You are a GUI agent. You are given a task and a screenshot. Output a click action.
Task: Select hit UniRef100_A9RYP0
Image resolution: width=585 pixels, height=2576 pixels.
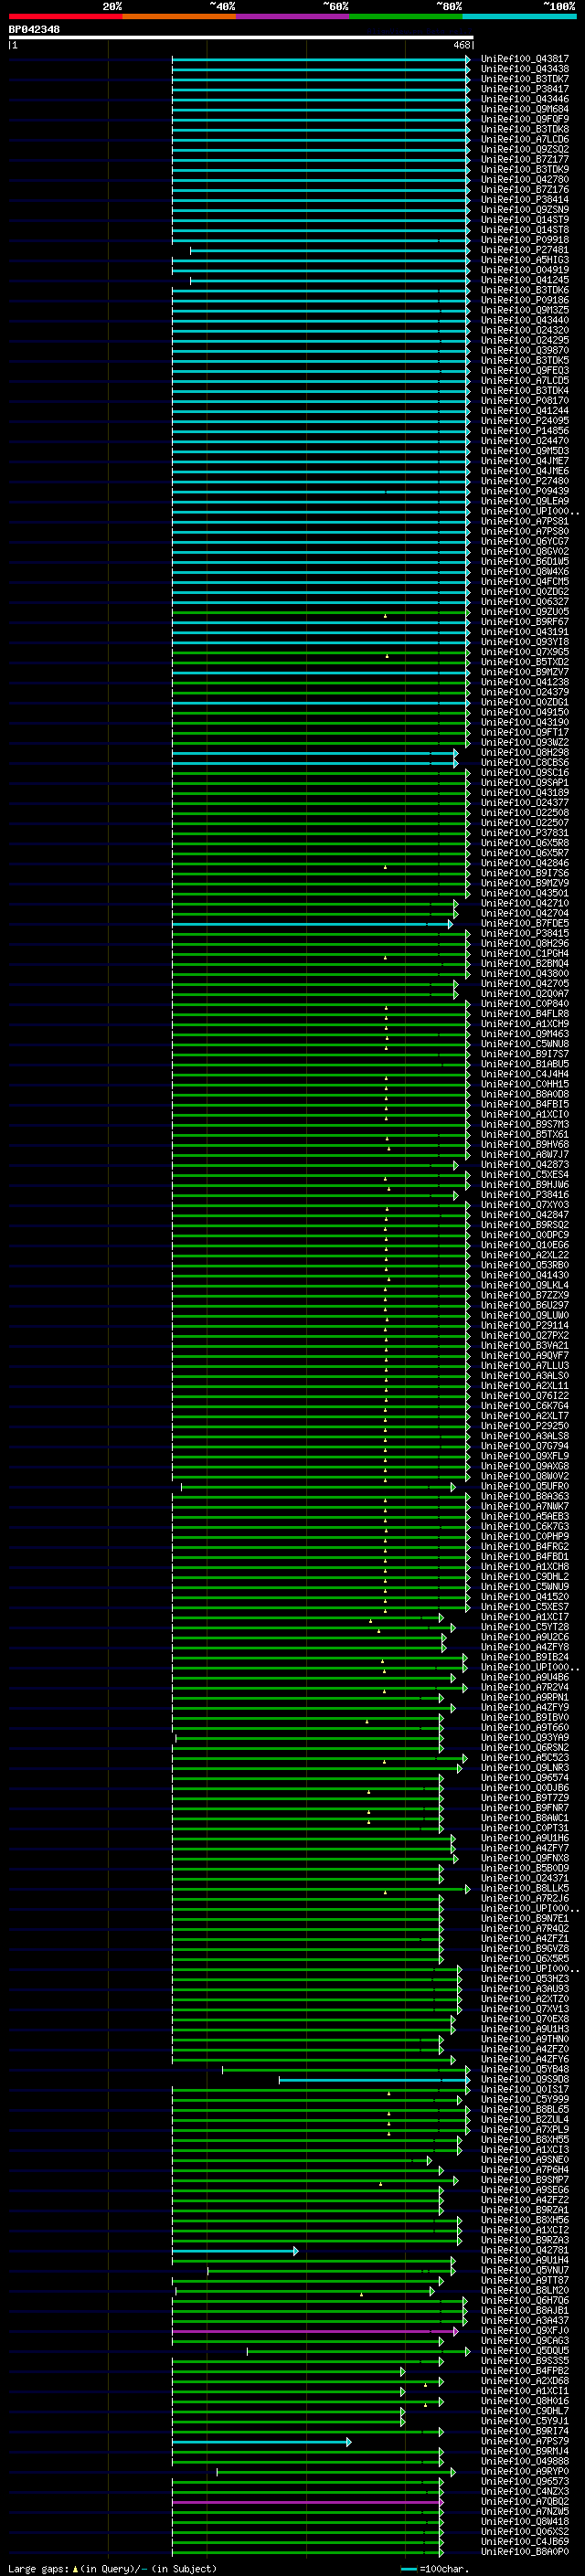pos(524,2471)
